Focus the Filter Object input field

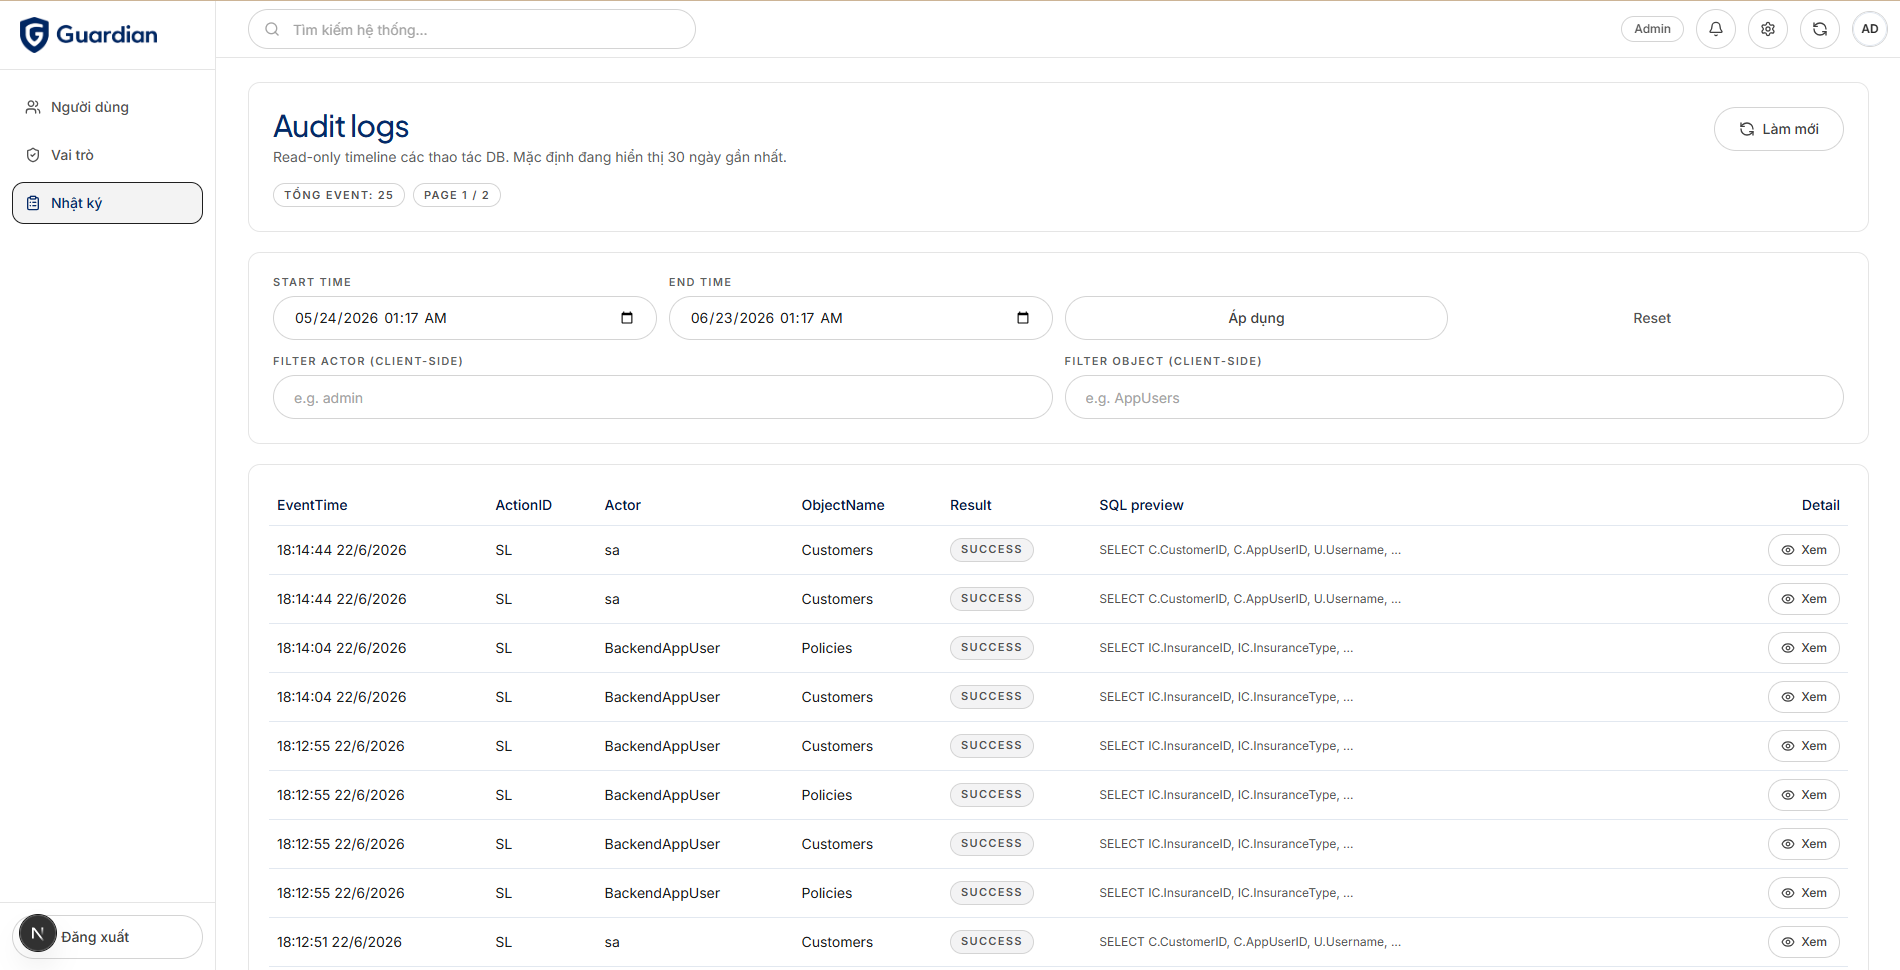coord(1454,397)
